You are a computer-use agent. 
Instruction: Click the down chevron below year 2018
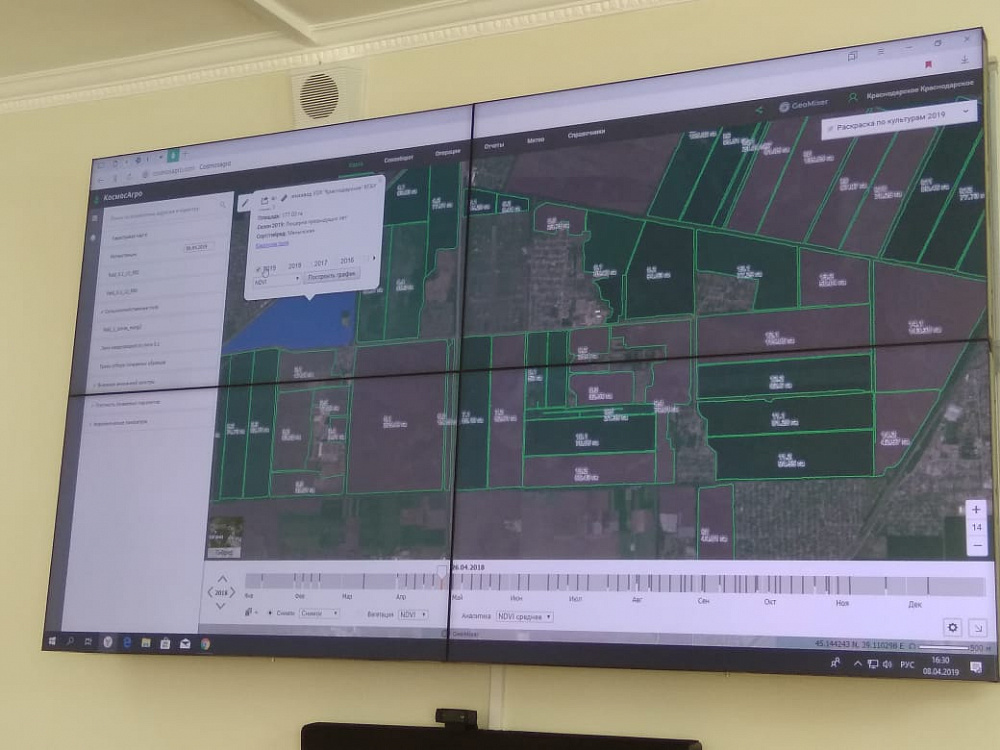(x=221, y=606)
